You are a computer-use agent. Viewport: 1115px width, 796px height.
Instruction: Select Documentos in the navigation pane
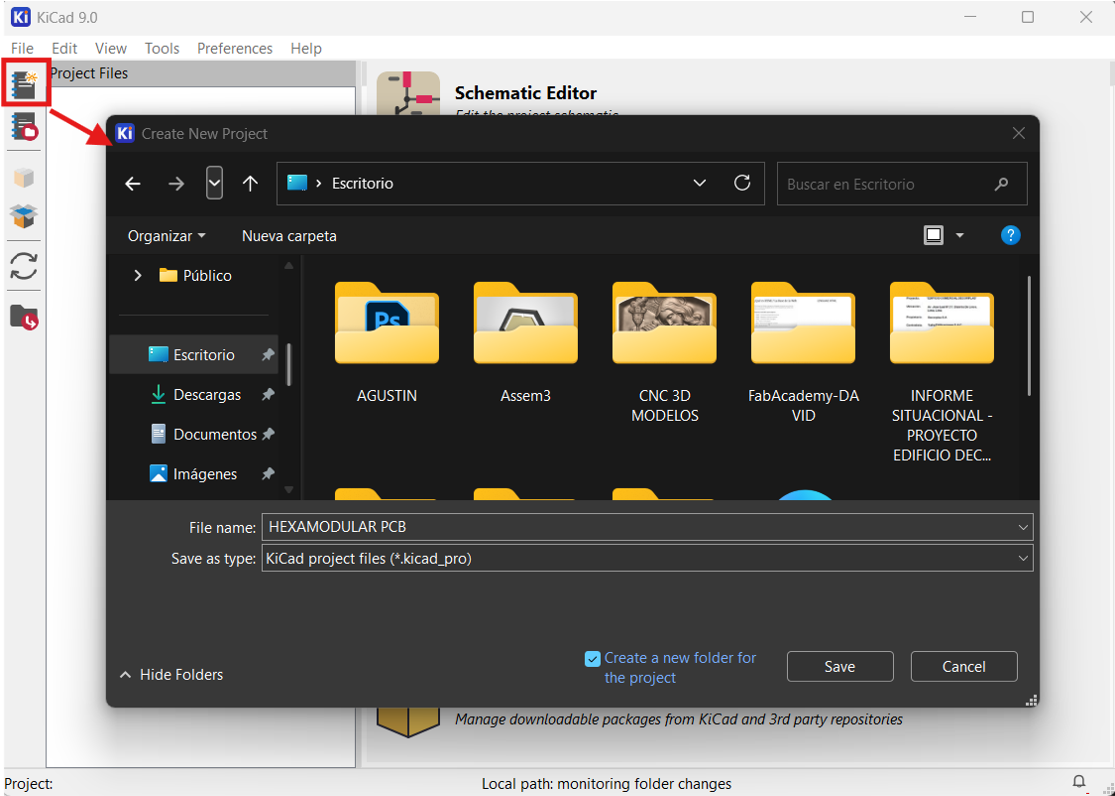pos(193,434)
